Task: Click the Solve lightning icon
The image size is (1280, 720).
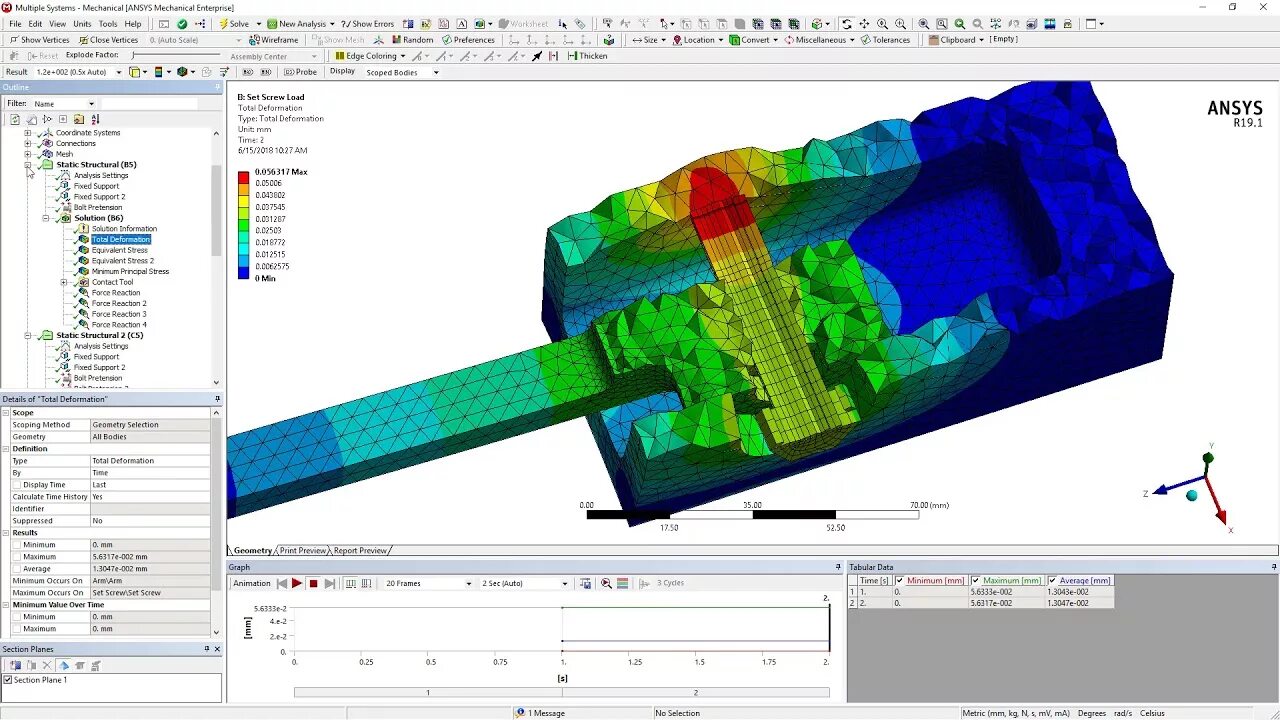Action: click(223, 24)
